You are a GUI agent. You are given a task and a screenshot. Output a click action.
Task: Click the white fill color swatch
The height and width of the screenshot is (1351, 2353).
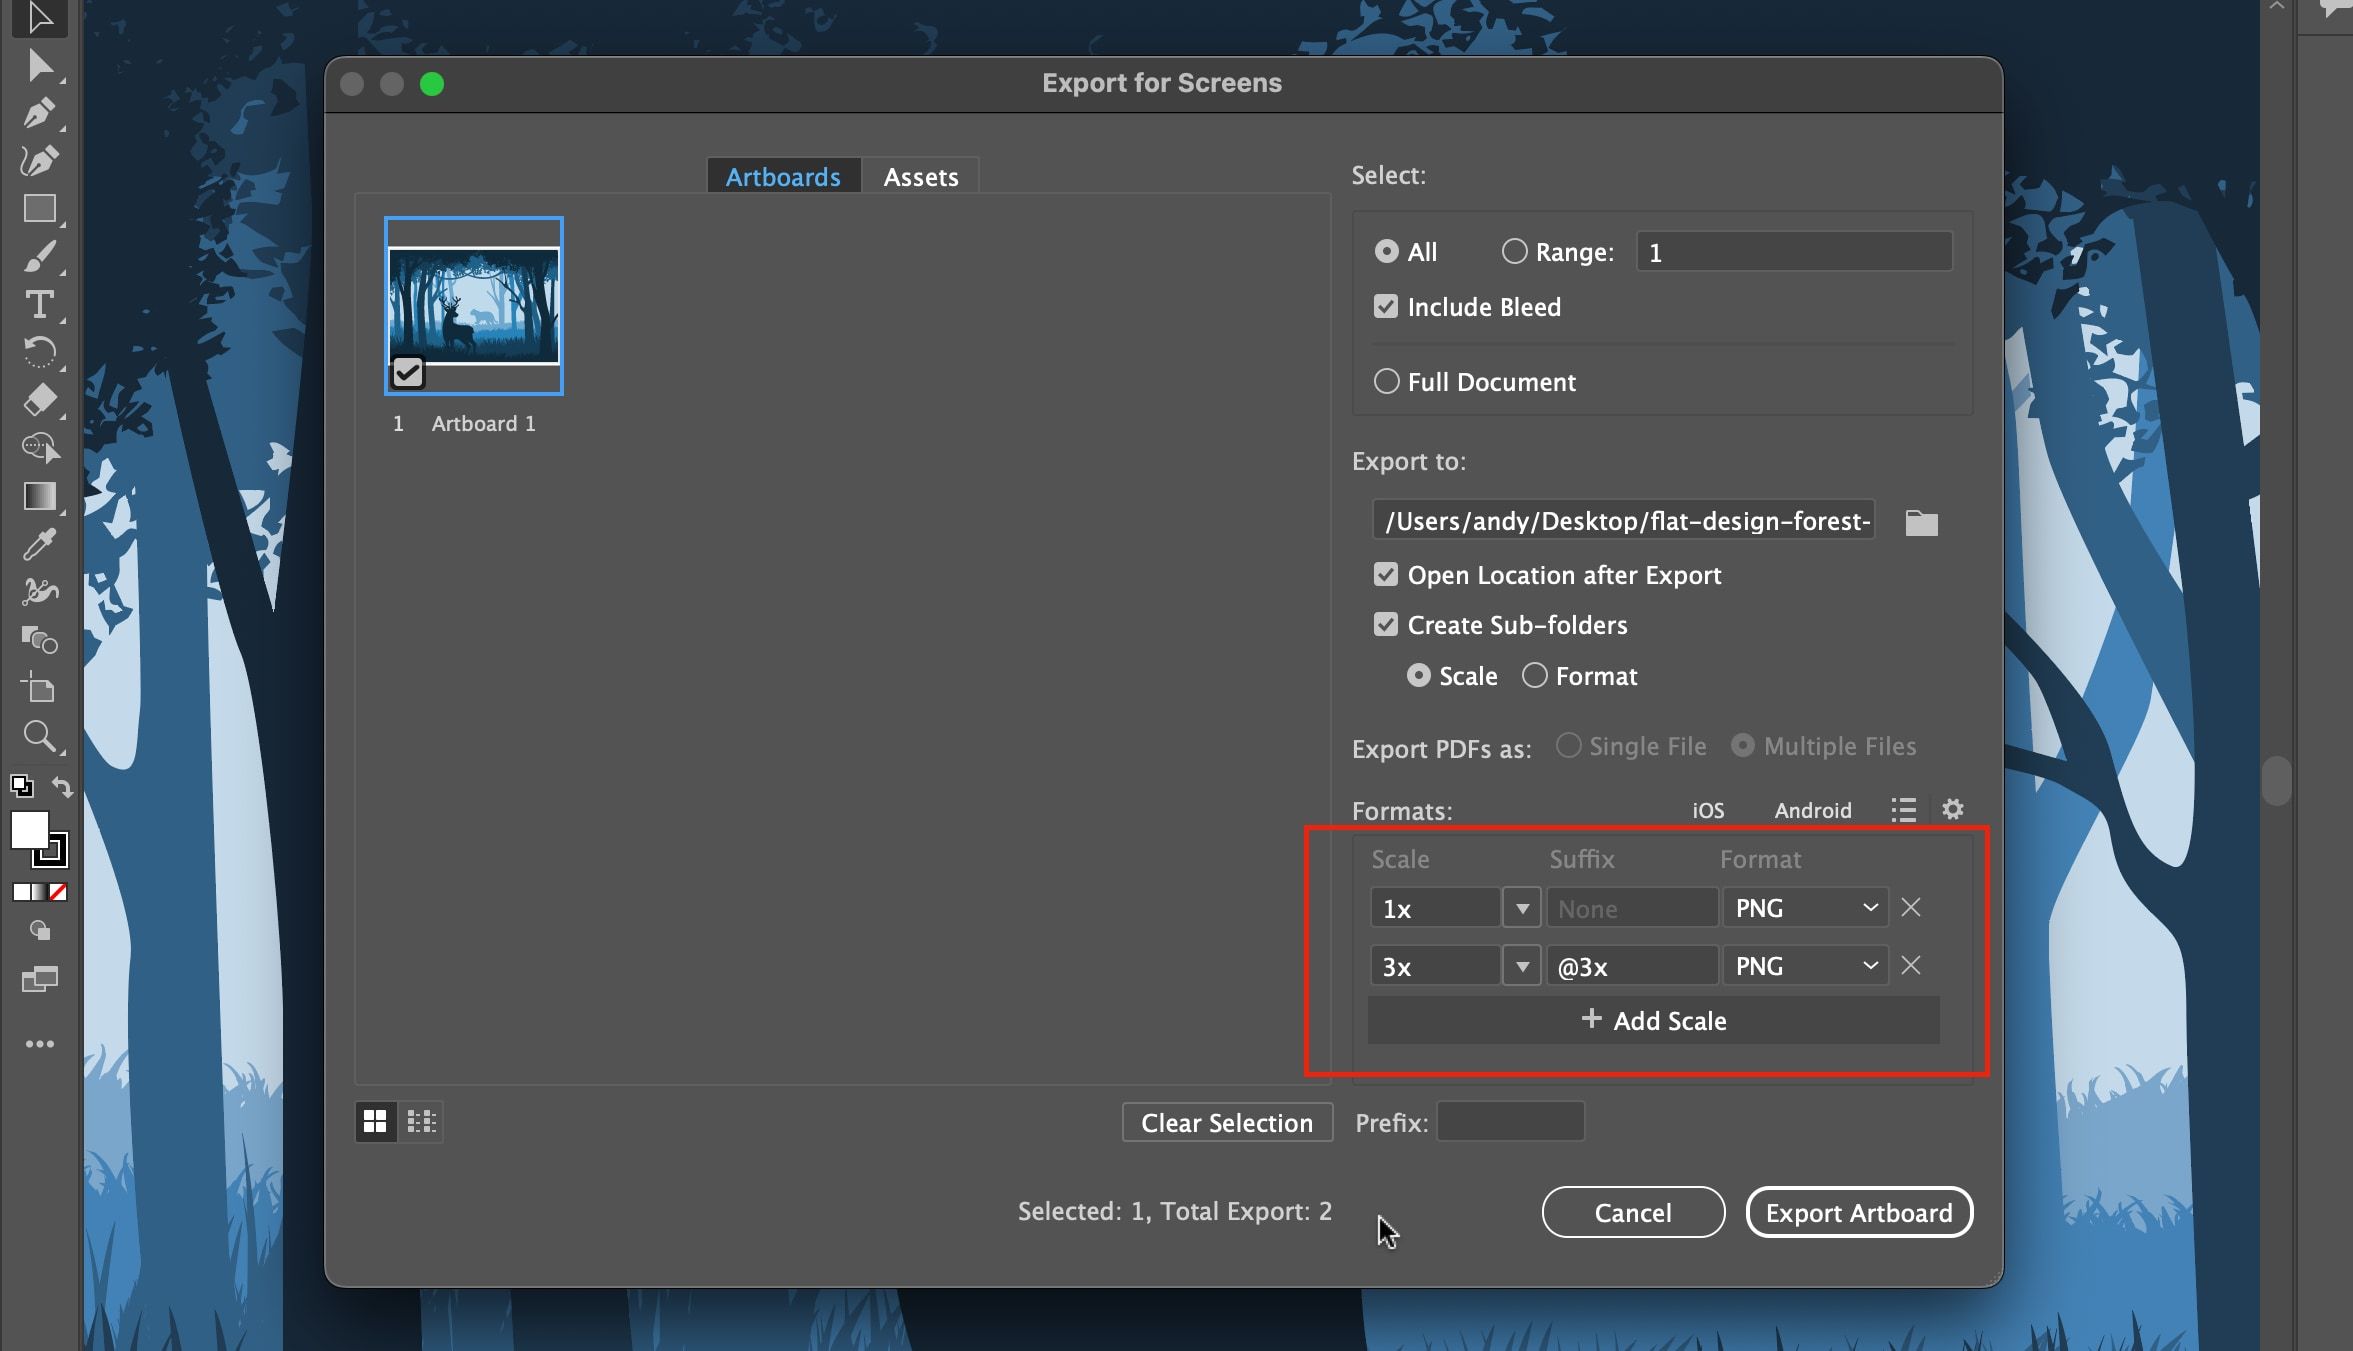click(28, 830)
